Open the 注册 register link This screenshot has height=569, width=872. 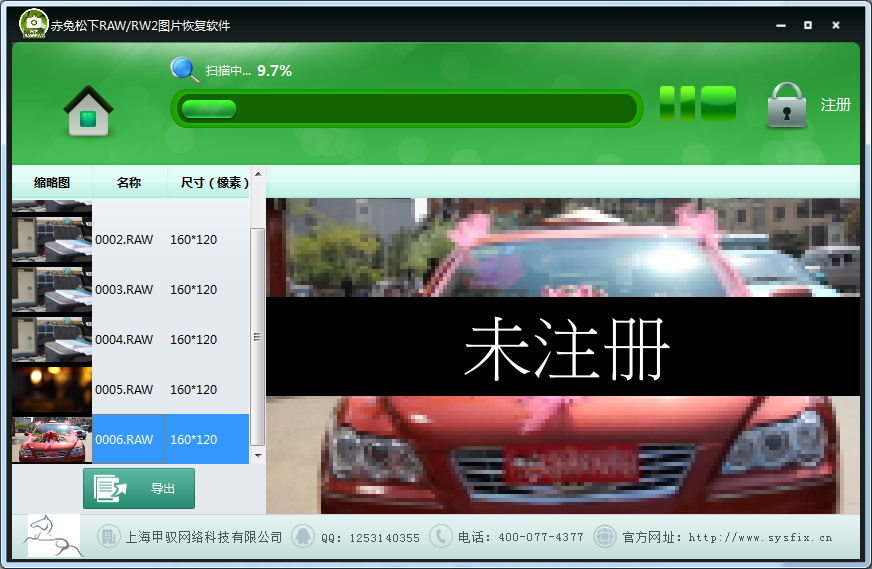coord(835,105)
